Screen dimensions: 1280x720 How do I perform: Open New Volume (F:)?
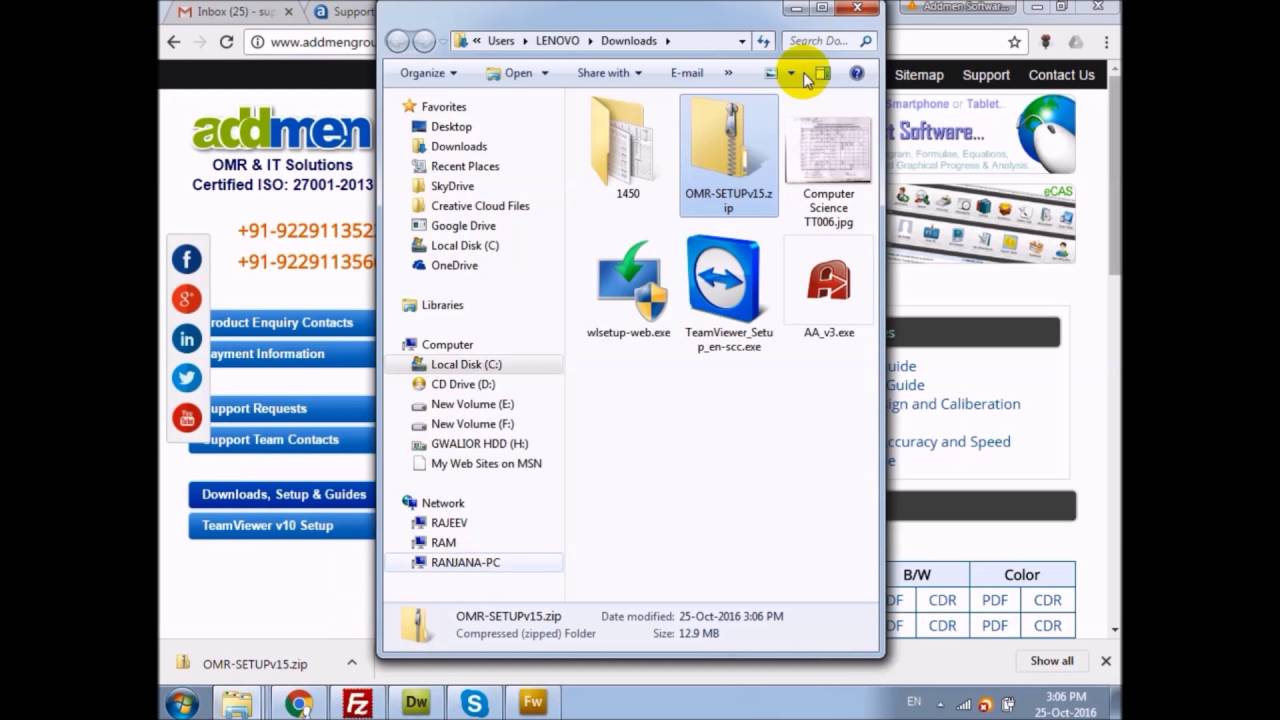(472, 424)
